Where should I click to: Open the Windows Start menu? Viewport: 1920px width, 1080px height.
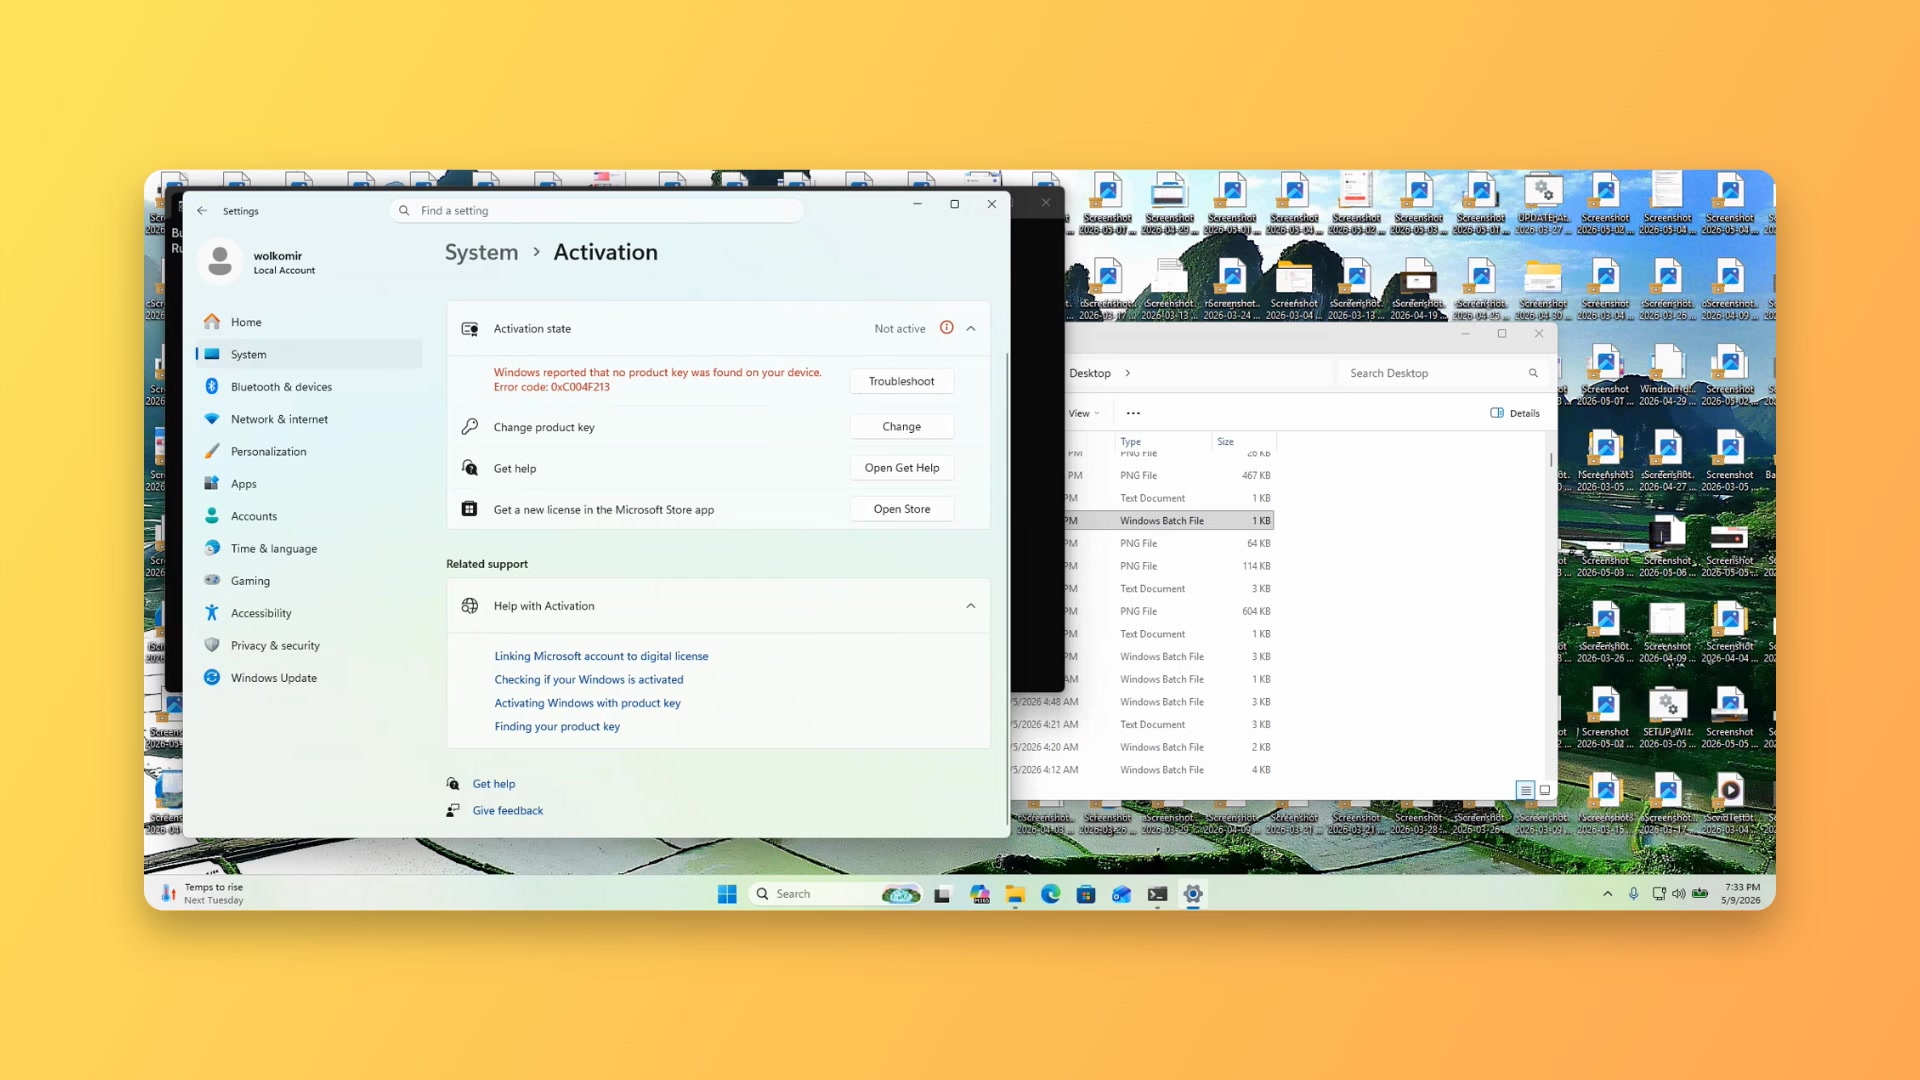coord(727,894)
